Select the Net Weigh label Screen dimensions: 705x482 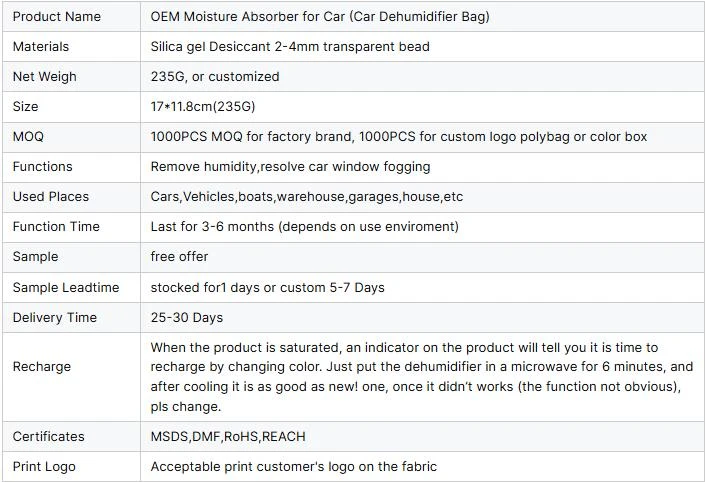(45, 77)
